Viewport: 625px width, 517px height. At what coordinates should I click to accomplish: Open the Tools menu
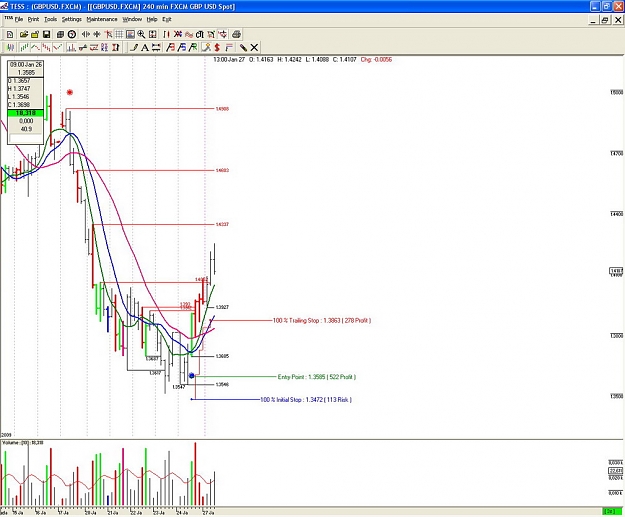point(50,19)
